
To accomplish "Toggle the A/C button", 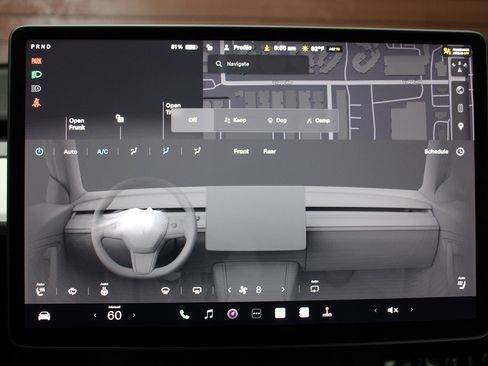I will (102, 152).
